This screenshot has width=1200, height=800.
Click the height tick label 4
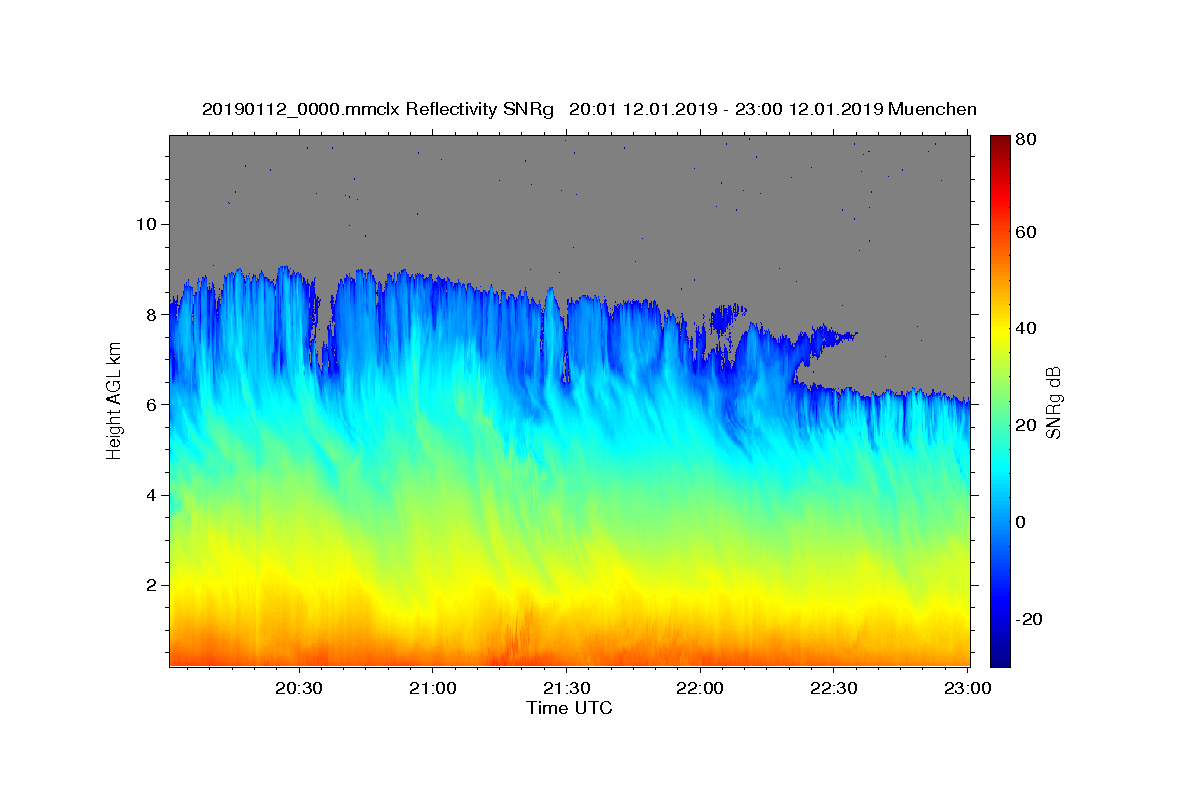pos(151,495)
